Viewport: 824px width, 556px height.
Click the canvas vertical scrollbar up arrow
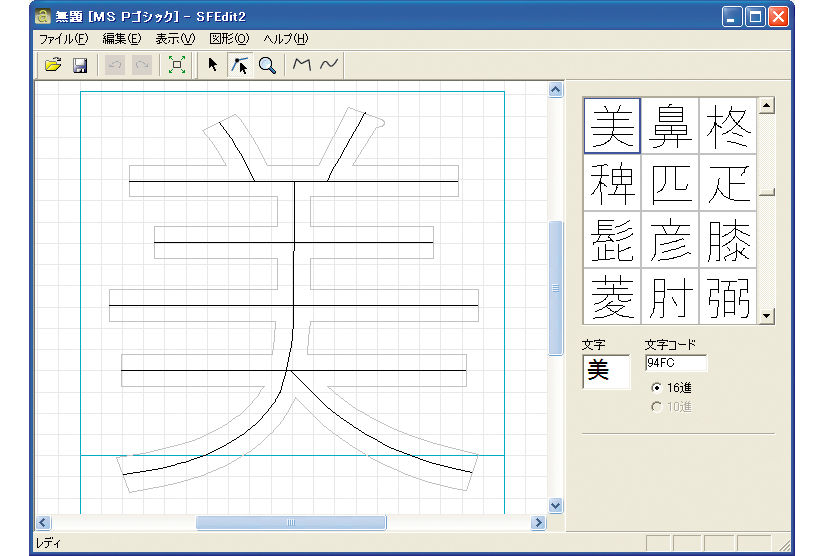[x=556, y=91]
